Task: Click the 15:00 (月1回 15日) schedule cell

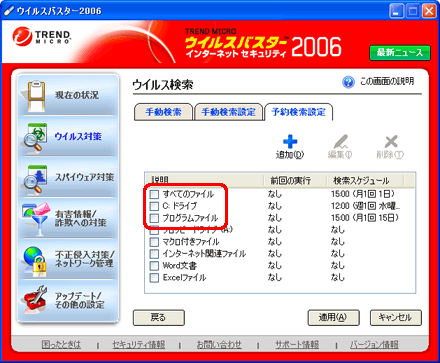Action: (x=365, y=218)
